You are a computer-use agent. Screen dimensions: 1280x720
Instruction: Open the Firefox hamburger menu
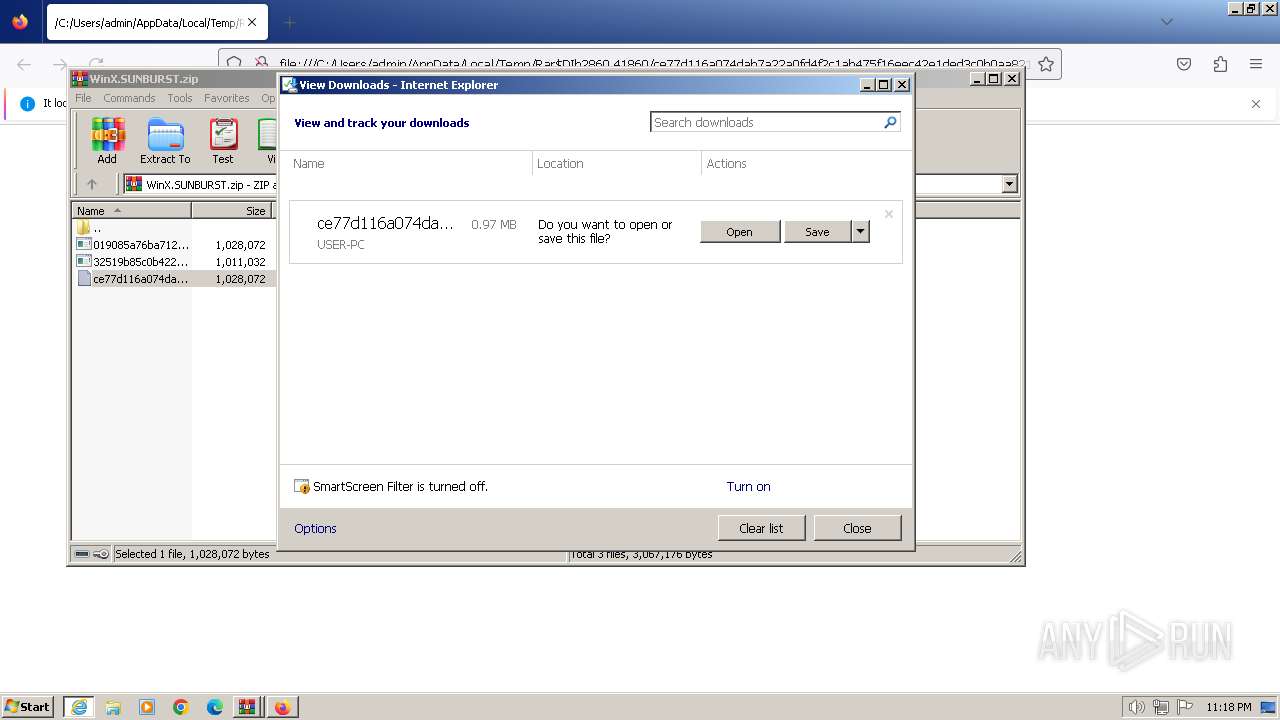coord(1256,64)
